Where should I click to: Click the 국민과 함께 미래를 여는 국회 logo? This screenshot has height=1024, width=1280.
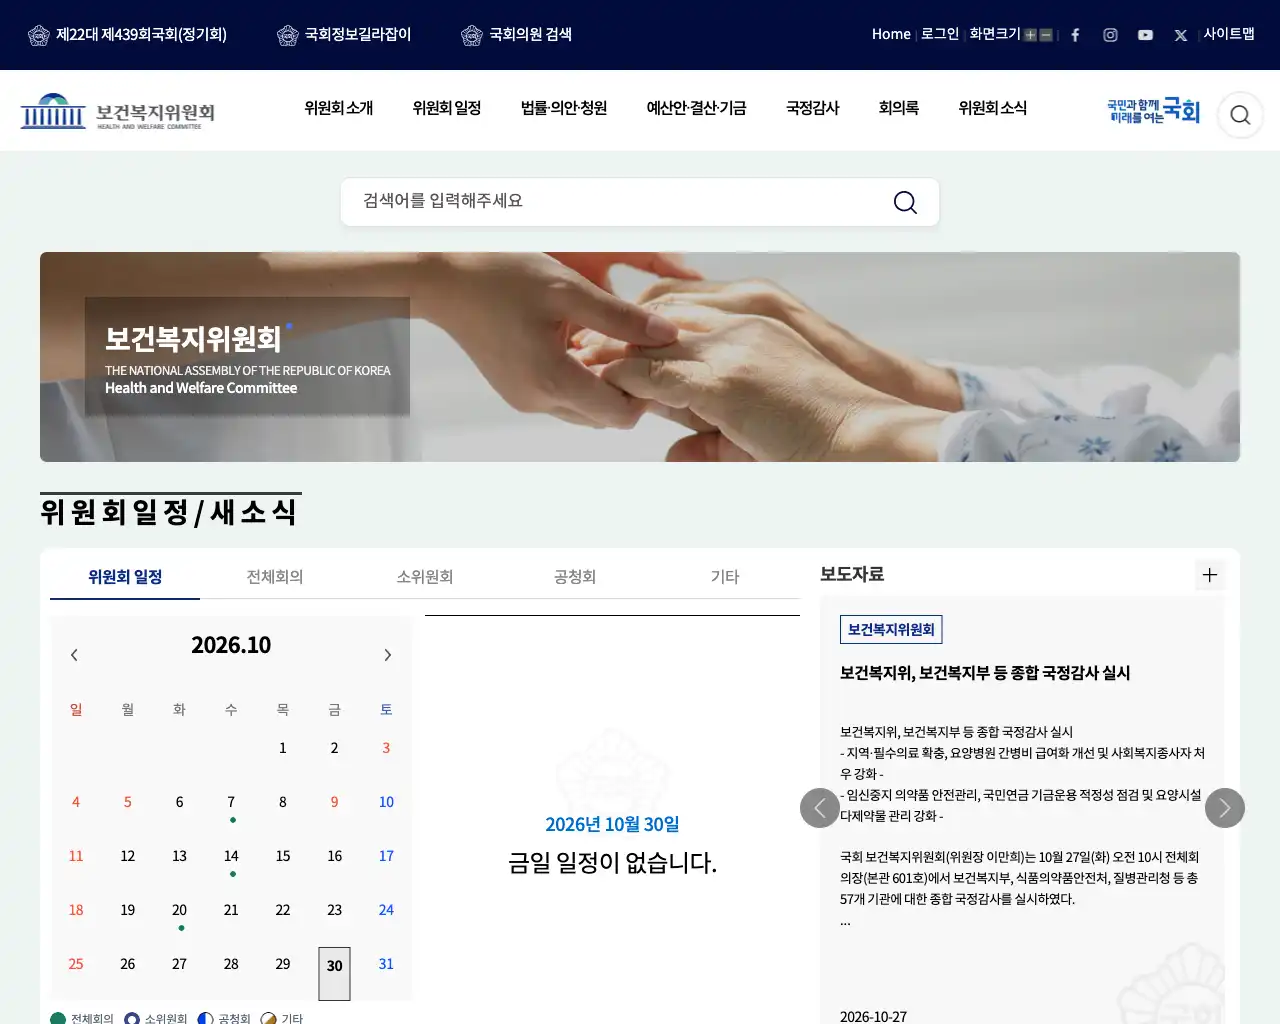(x=1153, y=111)
